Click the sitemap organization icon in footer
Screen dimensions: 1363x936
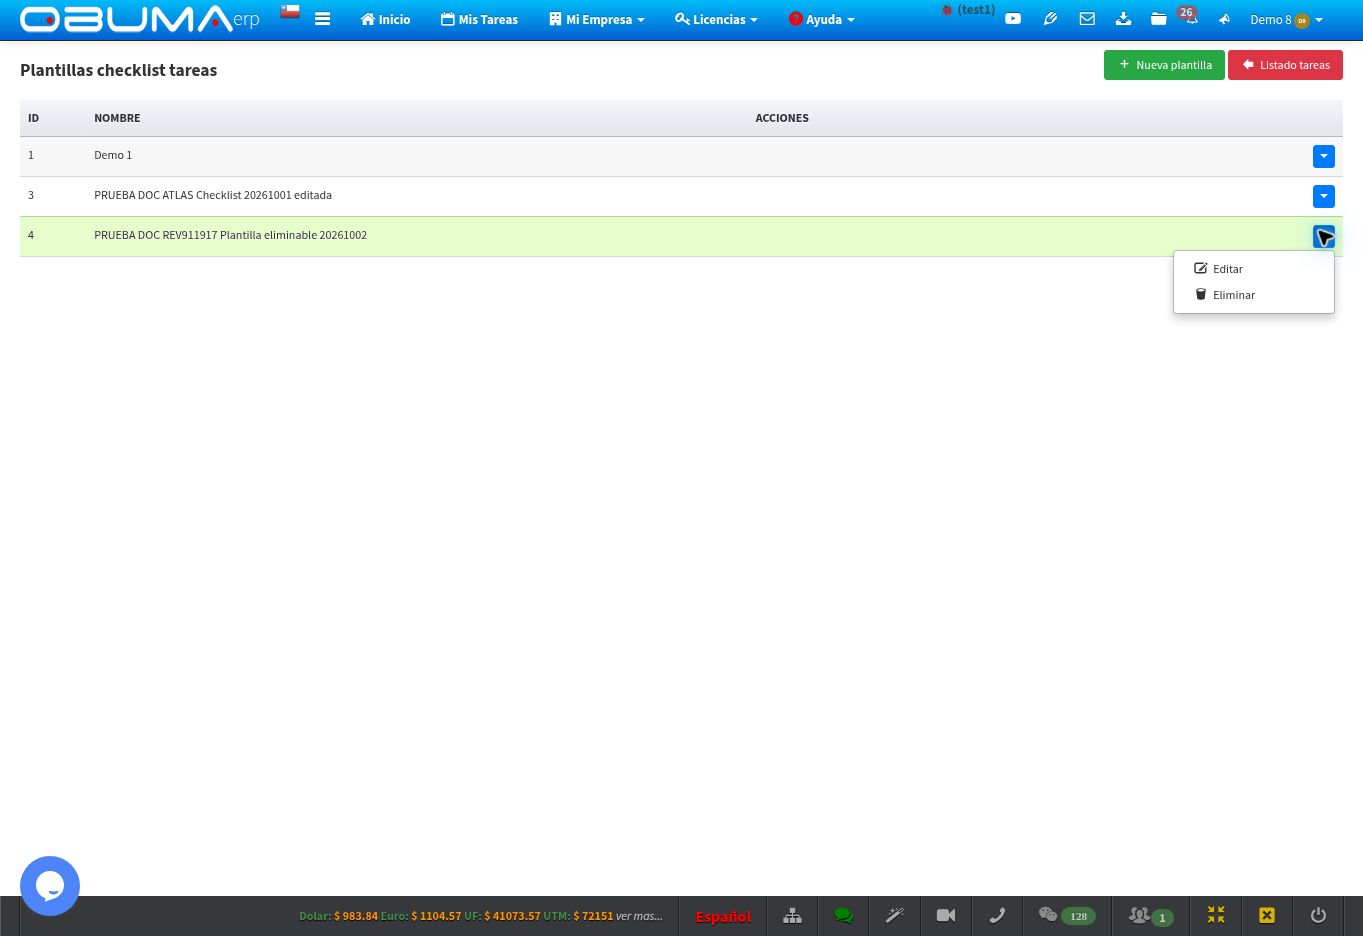point(792,916)
